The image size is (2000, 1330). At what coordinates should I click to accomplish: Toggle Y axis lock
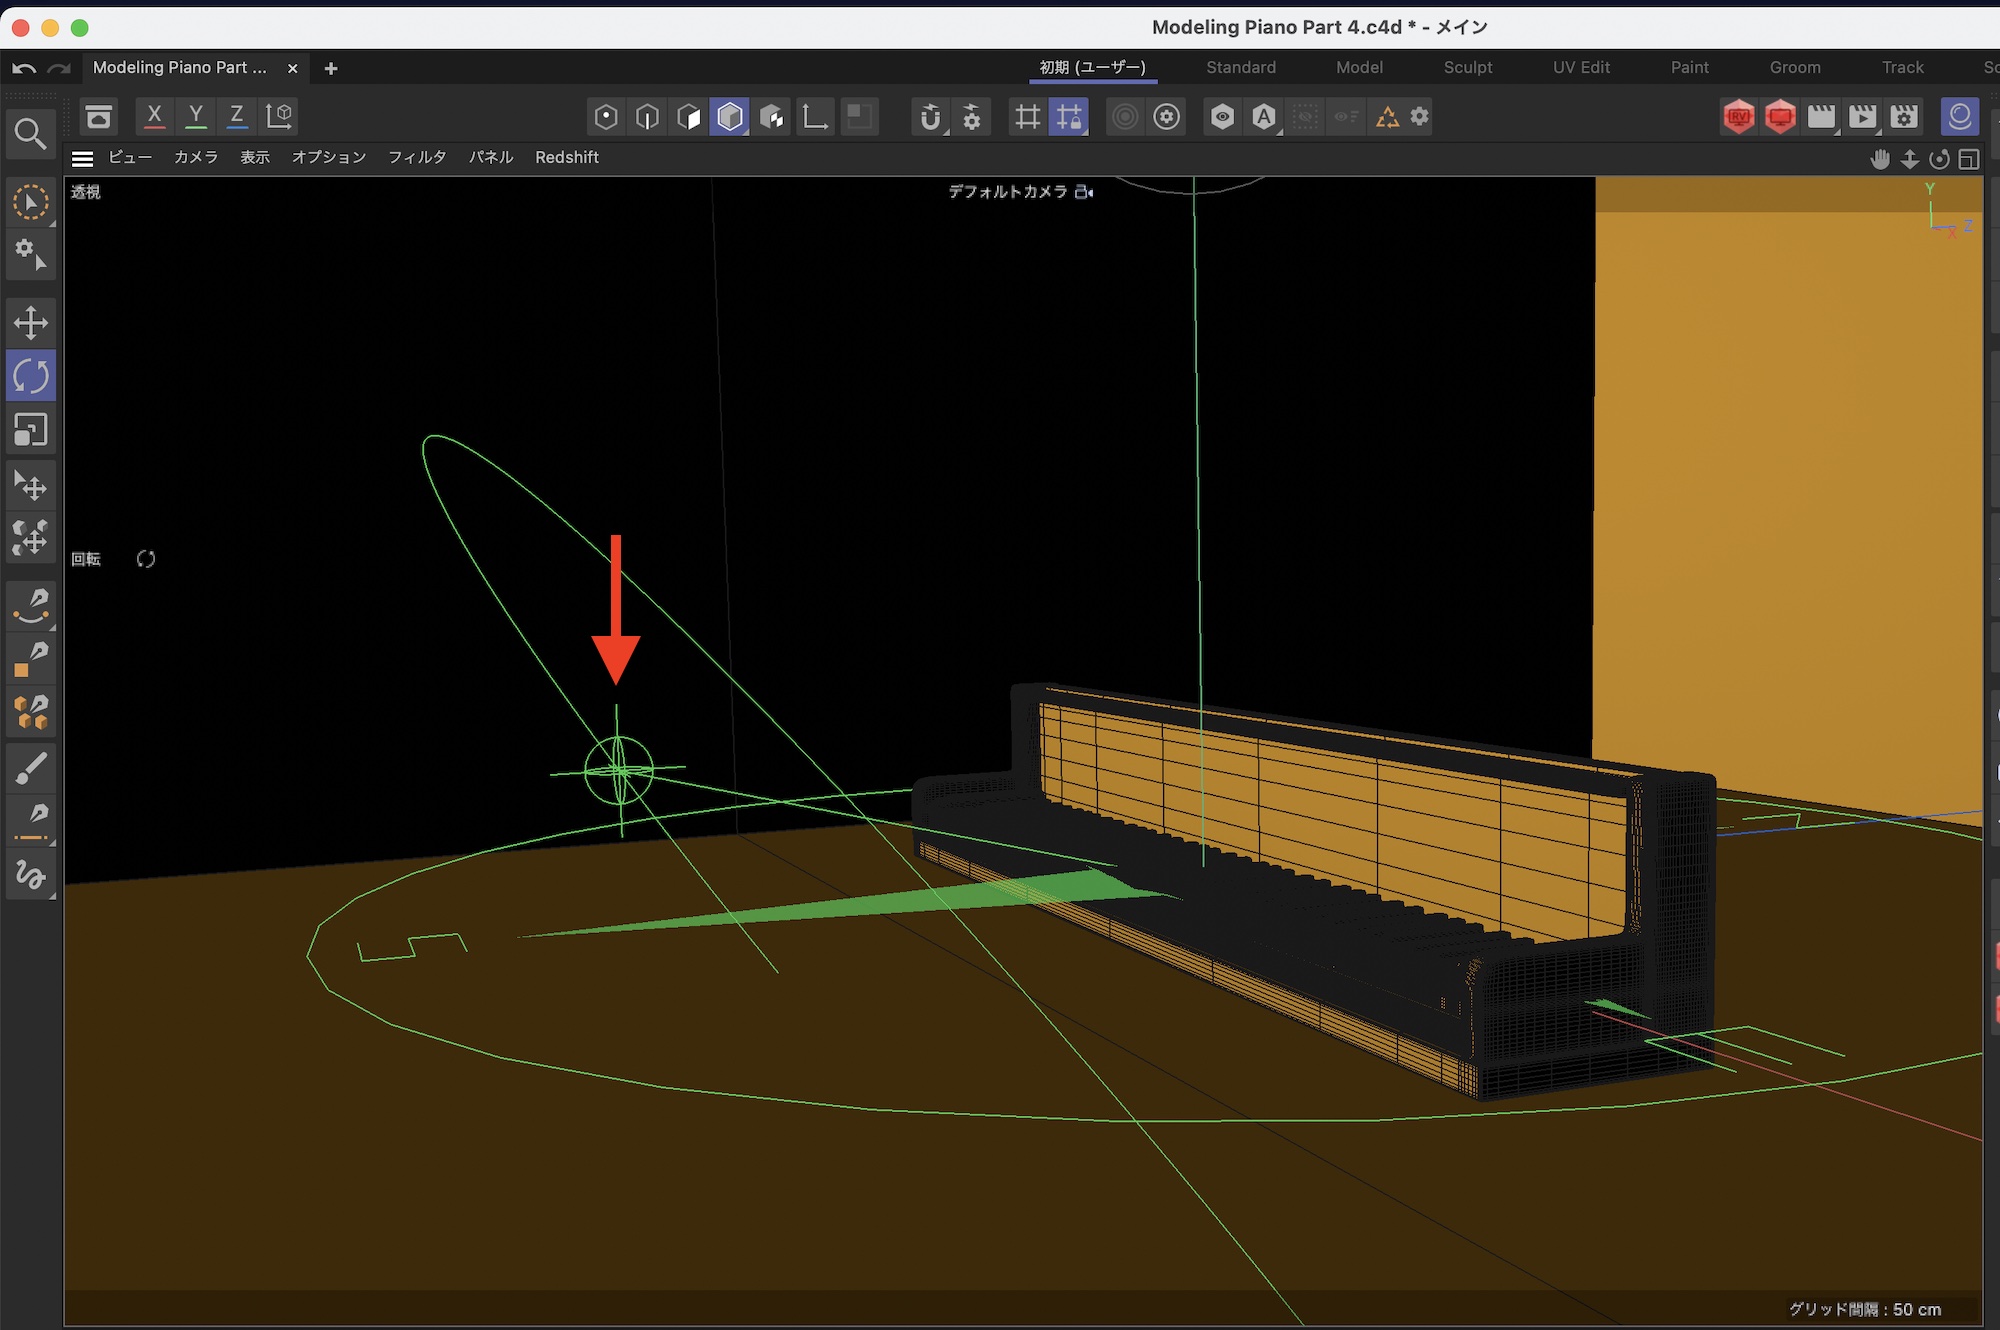point(196,116)
